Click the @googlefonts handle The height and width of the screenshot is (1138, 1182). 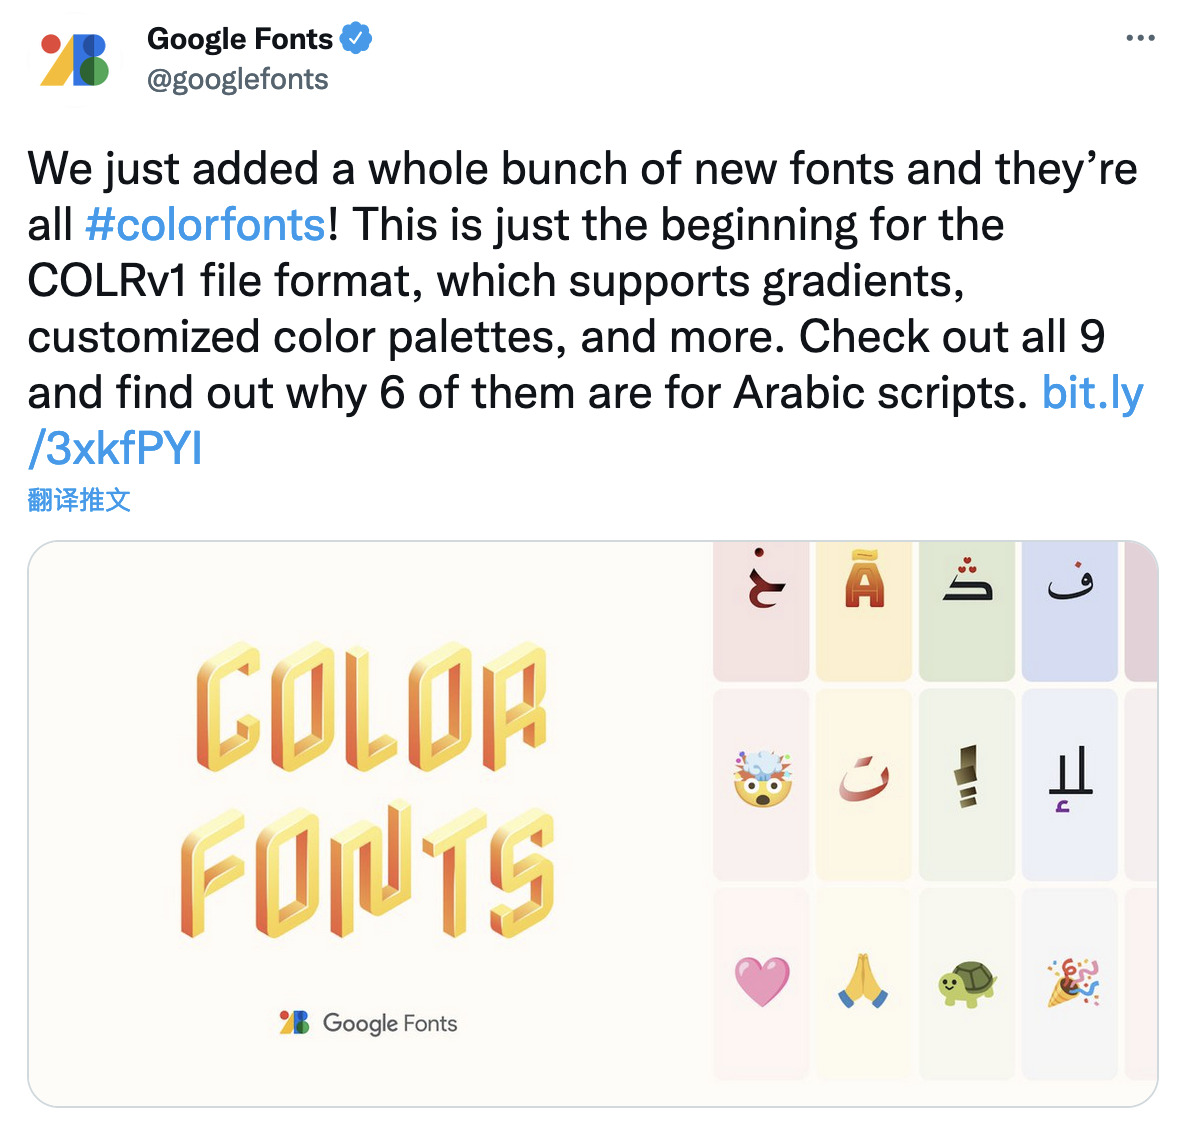pyautogui.click(x=237, y=79)
